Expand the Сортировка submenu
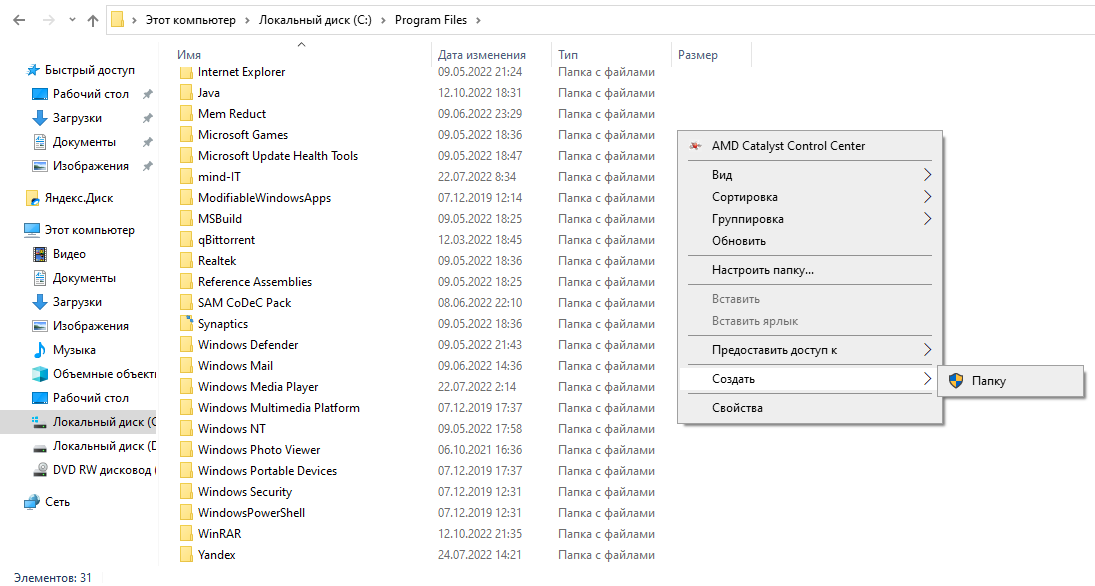The image size is (1095, 586). [927, 197]
